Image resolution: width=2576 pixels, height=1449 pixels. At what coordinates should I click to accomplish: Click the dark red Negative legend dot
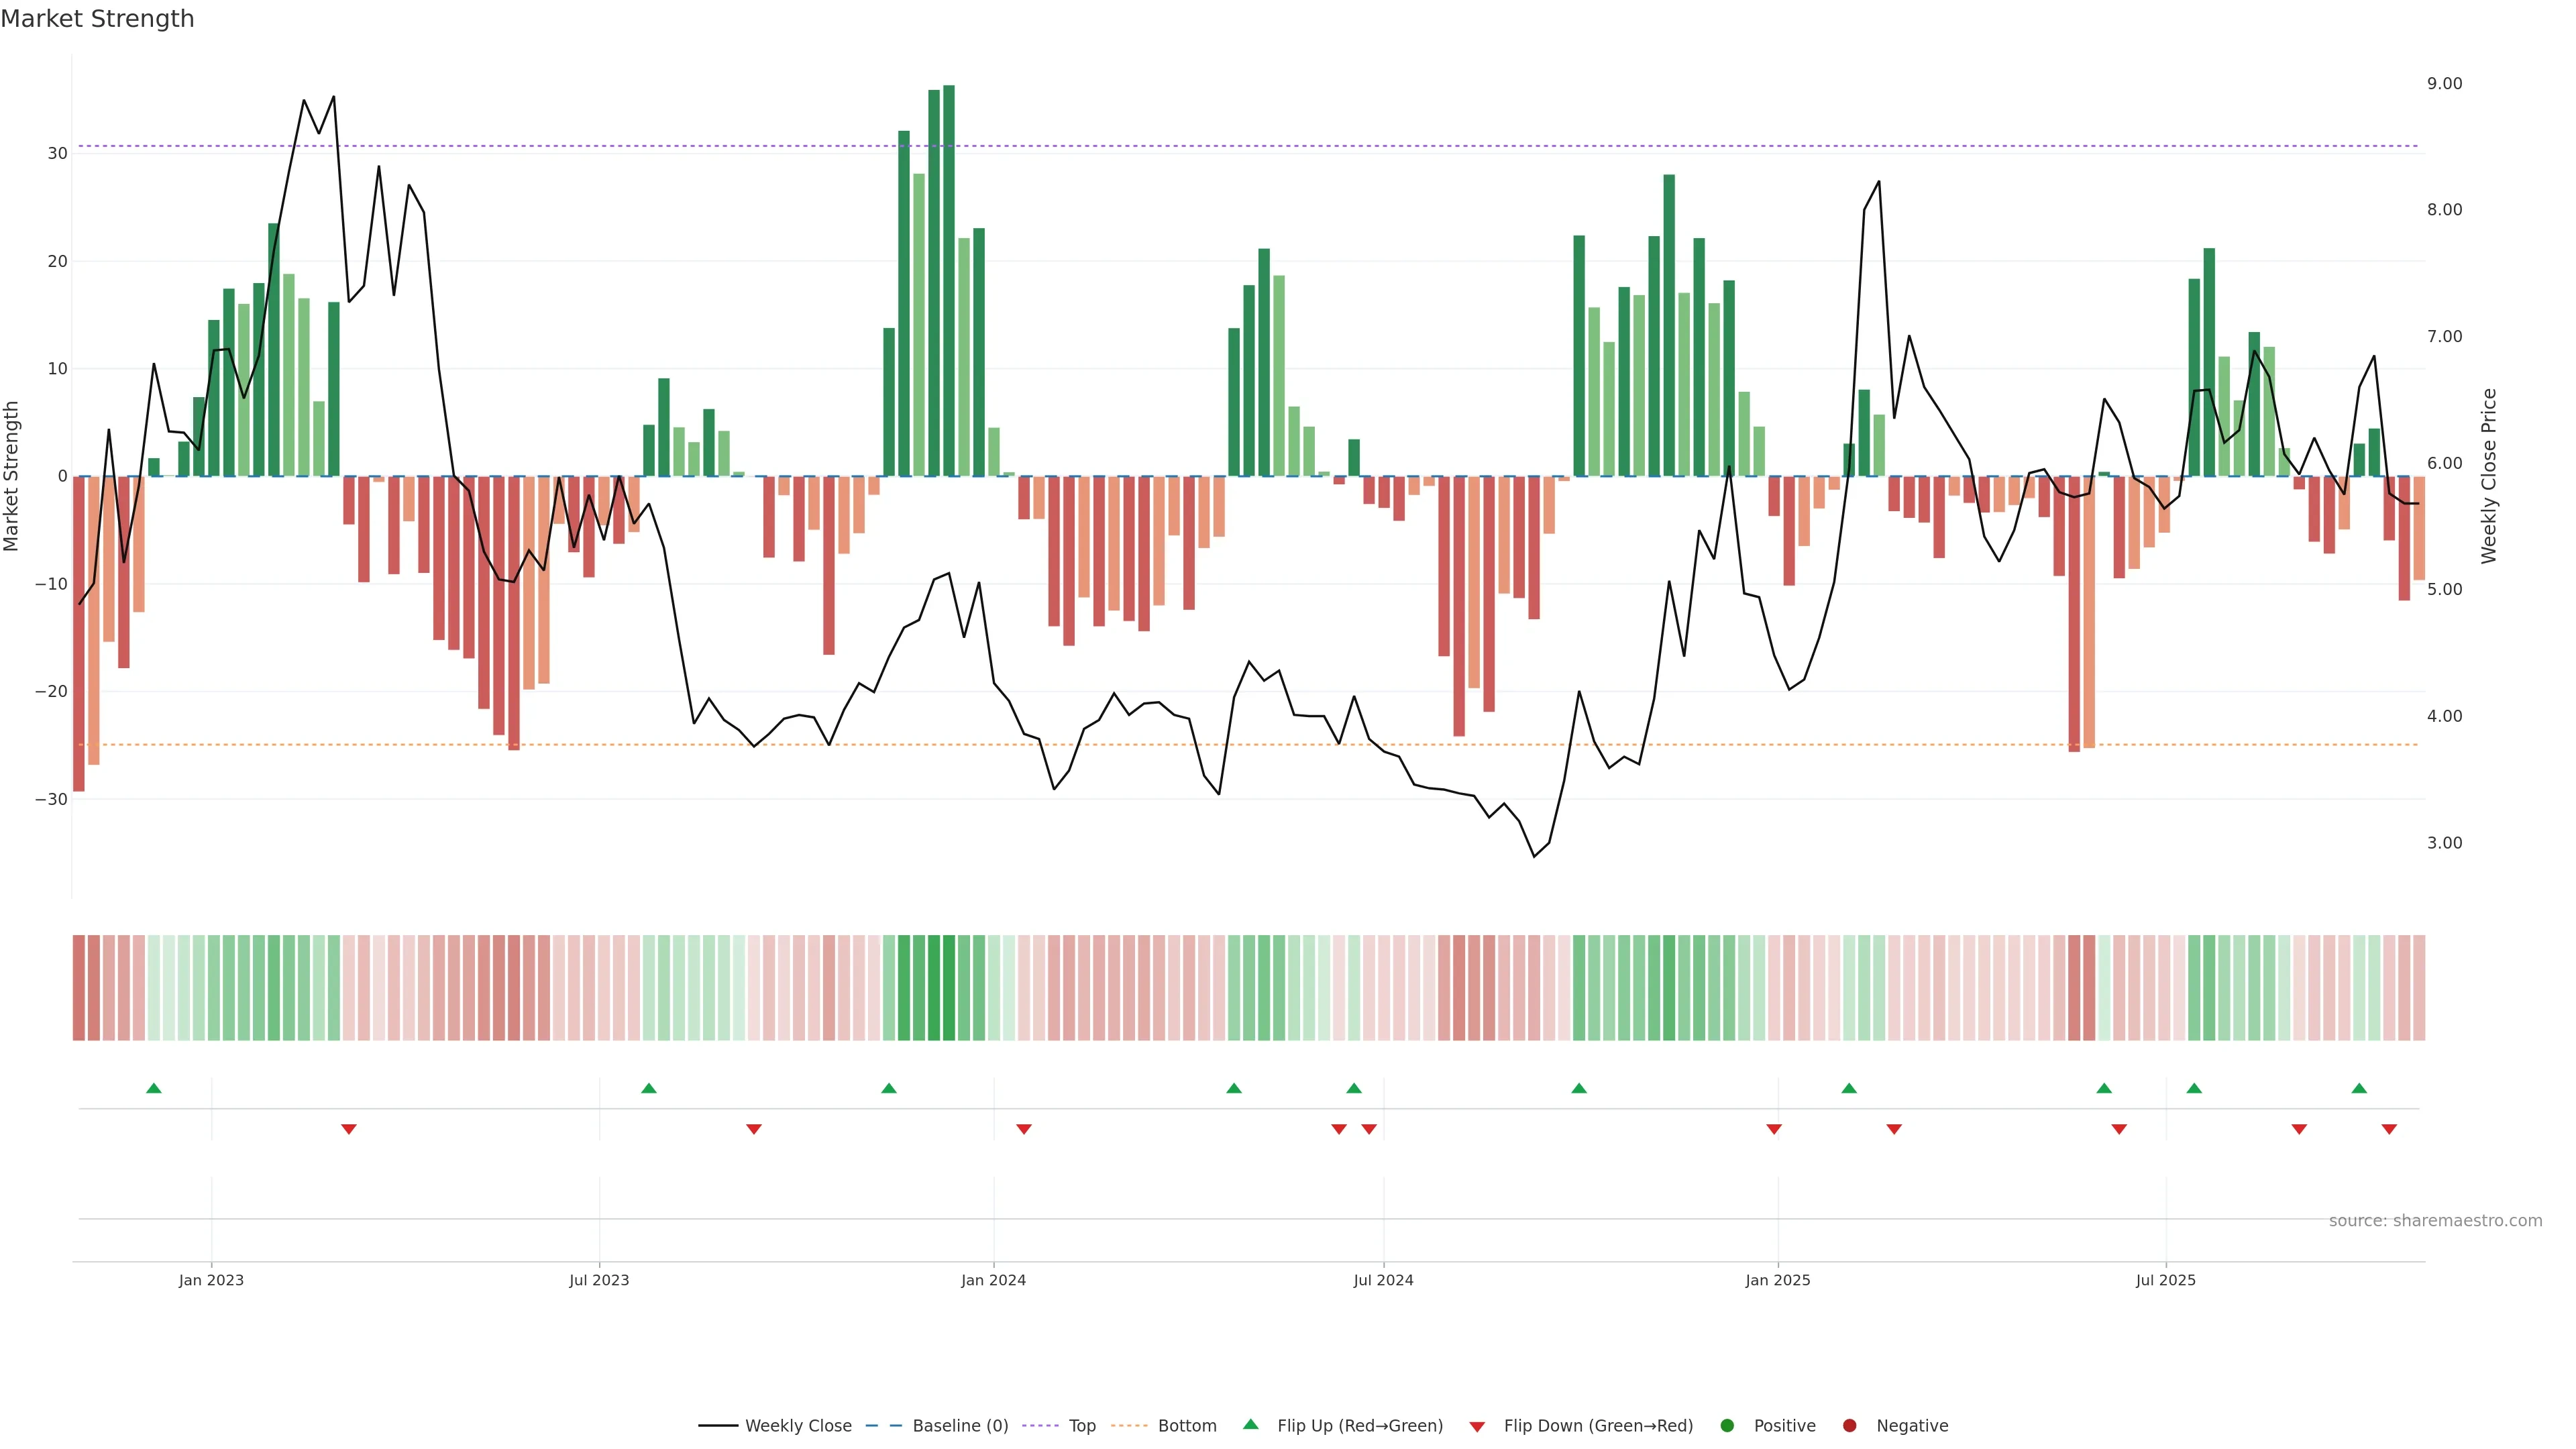point(1849,1426)
